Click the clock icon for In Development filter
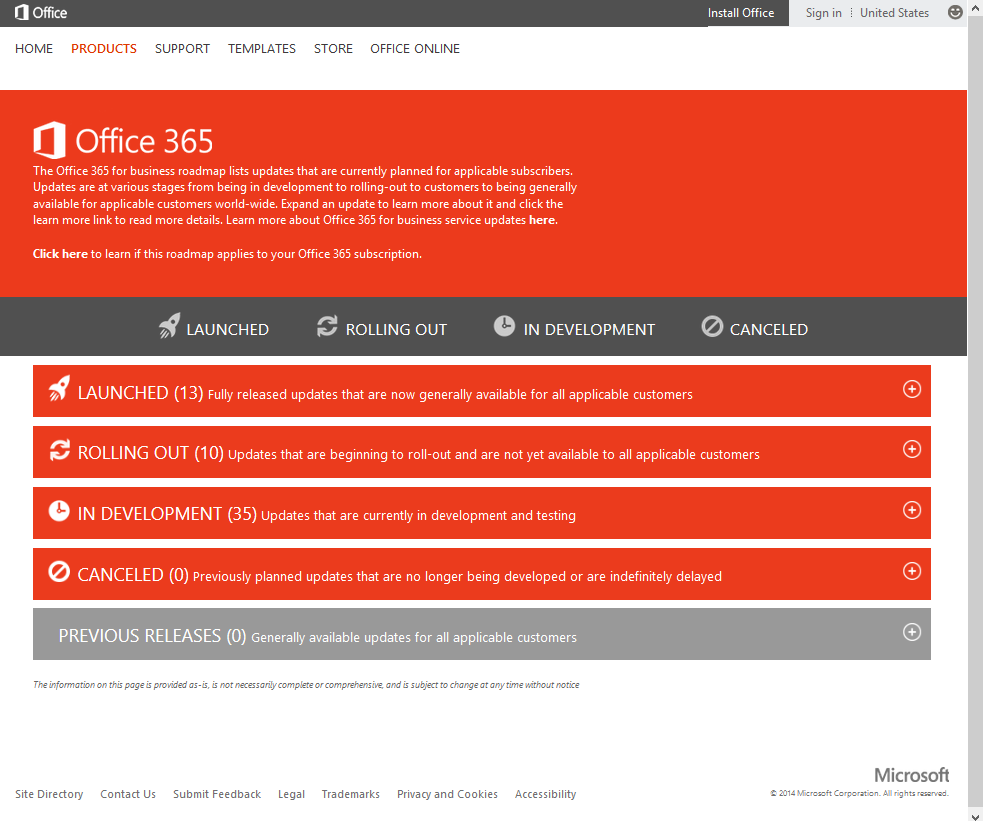 tap(504, 326)
